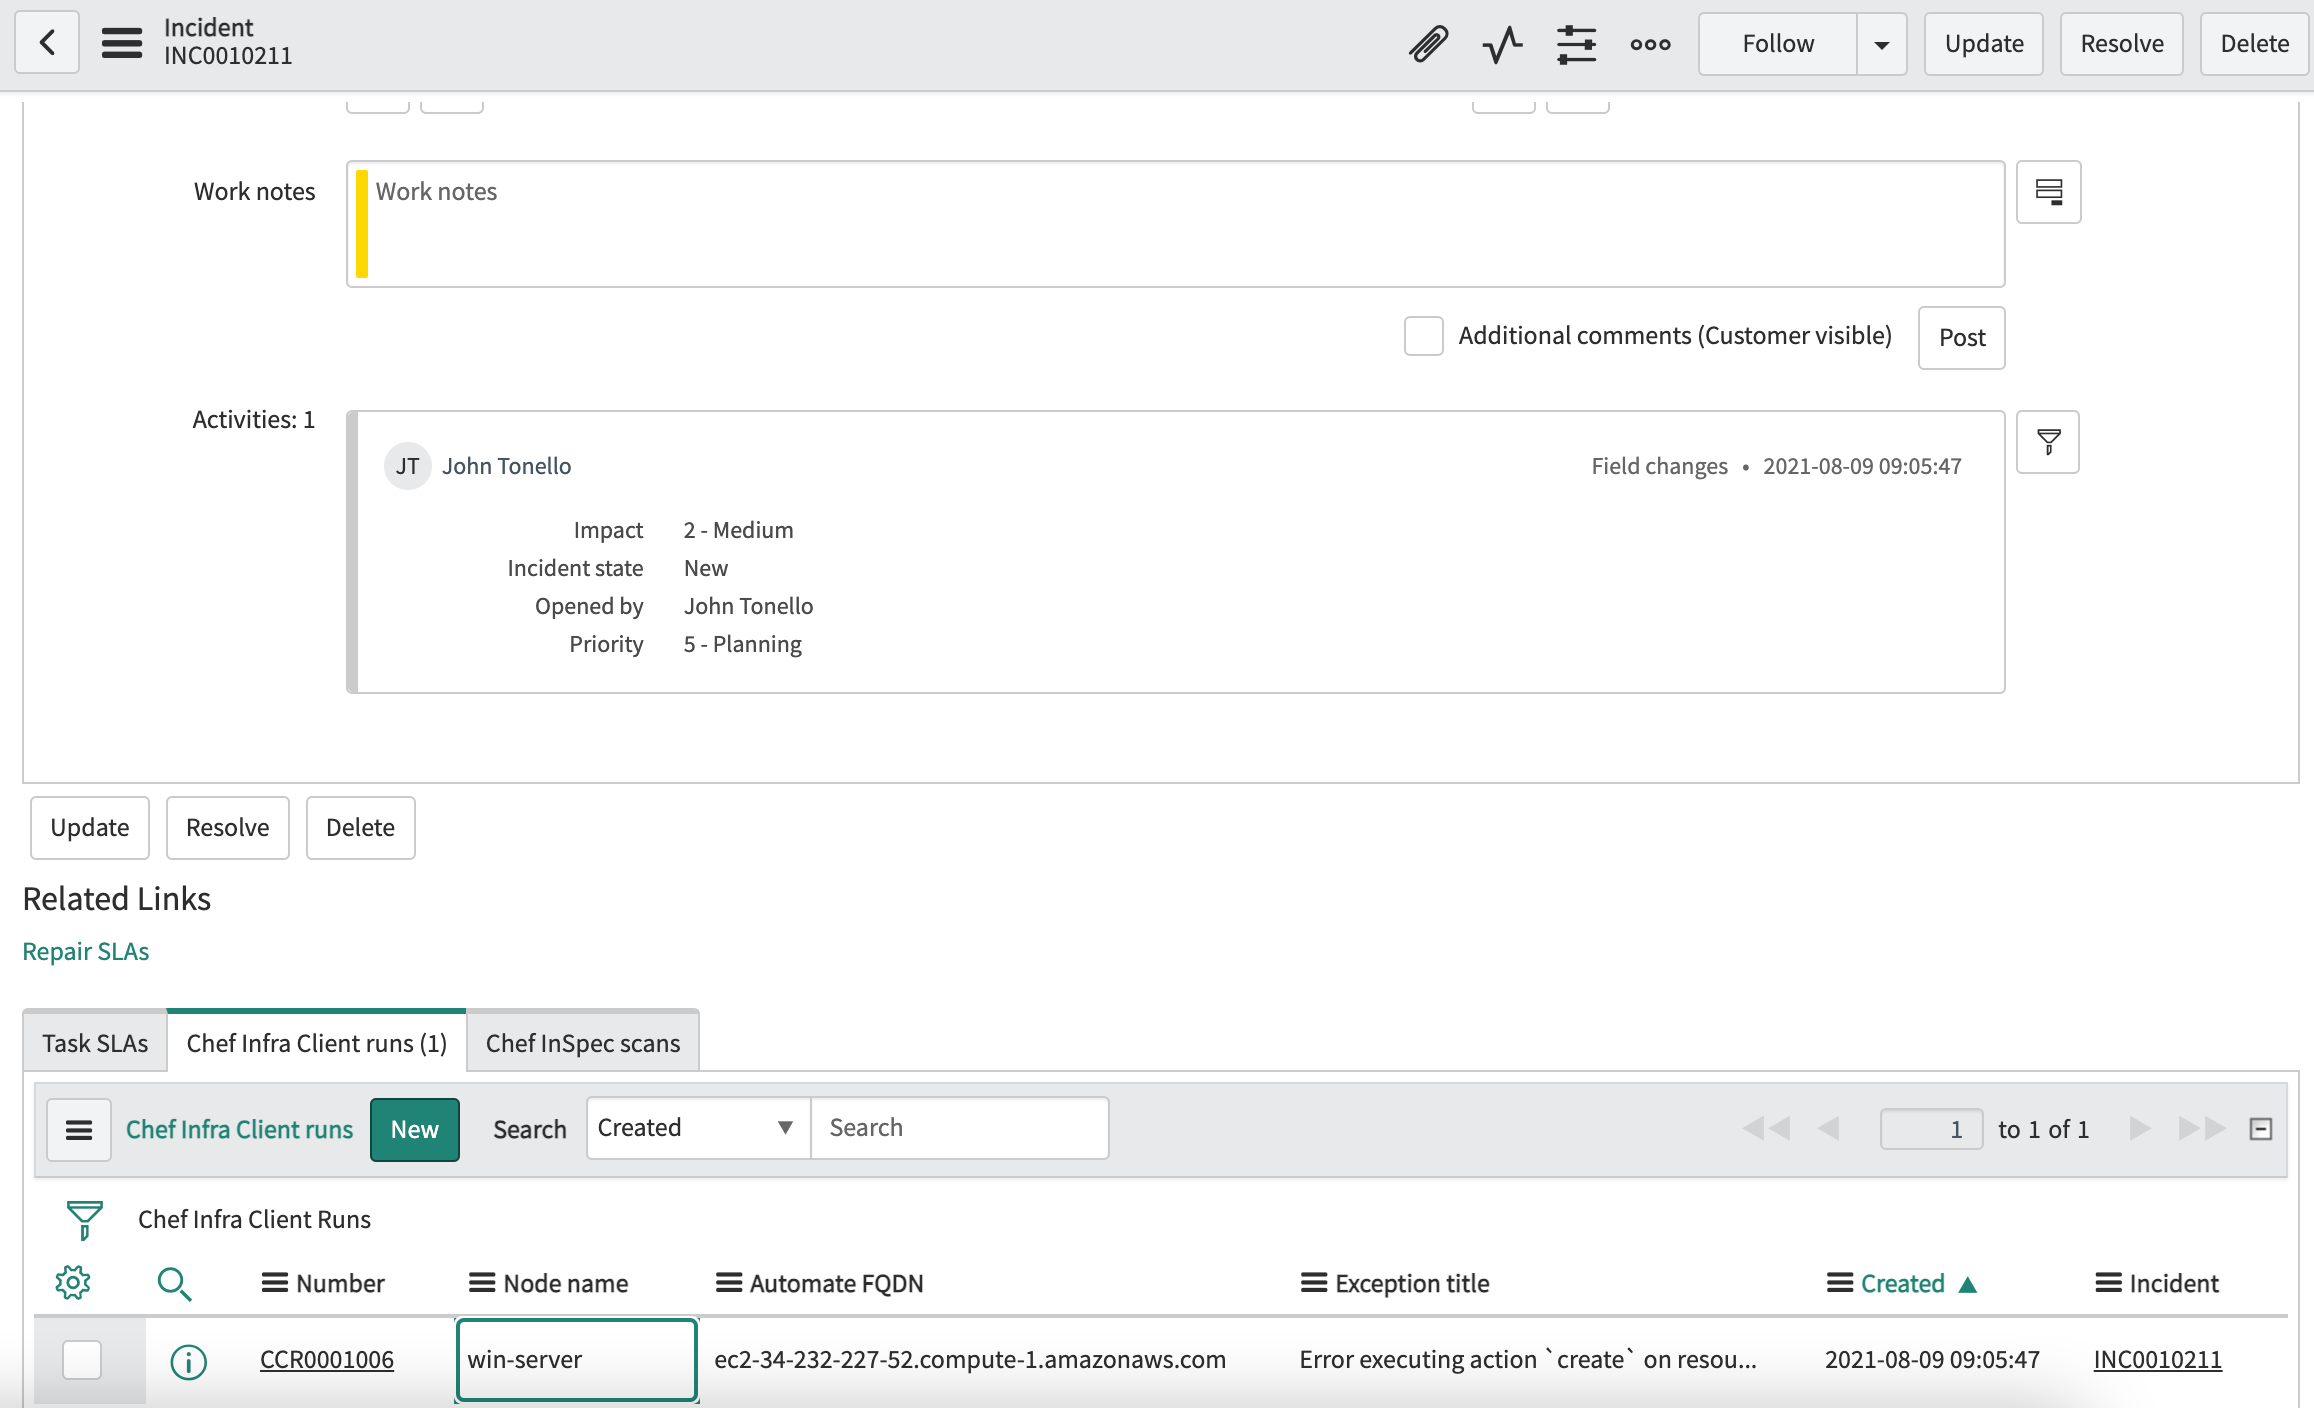Click the New button in Chef Infra runs
Image resolution: width=2314 pixels, height=1408 pixels.
[x=415, y=1129]
